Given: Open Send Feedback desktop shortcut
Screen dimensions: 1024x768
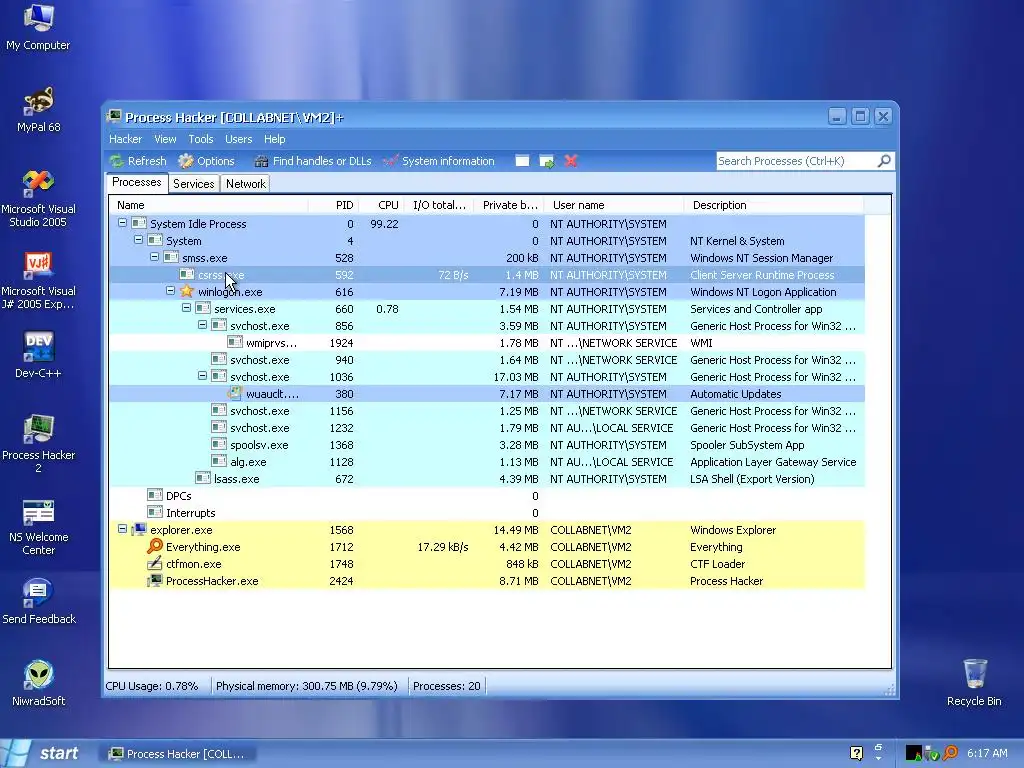Looking at the screenshot, I should 38,601.
